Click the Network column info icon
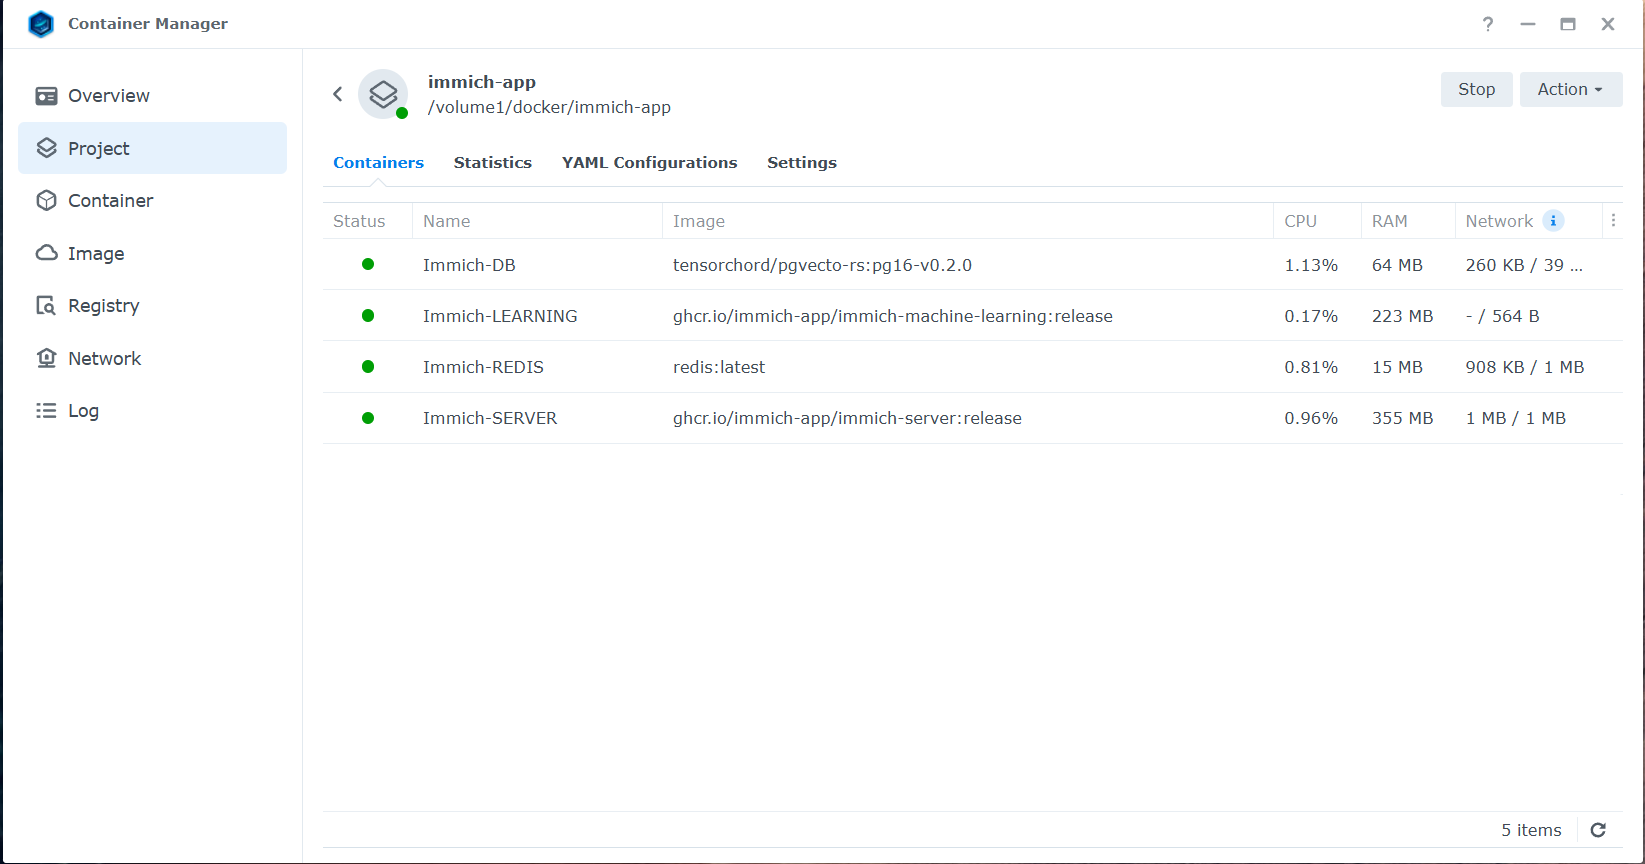The width and height of the screenshot is (1645, 864). point(1553,221)
